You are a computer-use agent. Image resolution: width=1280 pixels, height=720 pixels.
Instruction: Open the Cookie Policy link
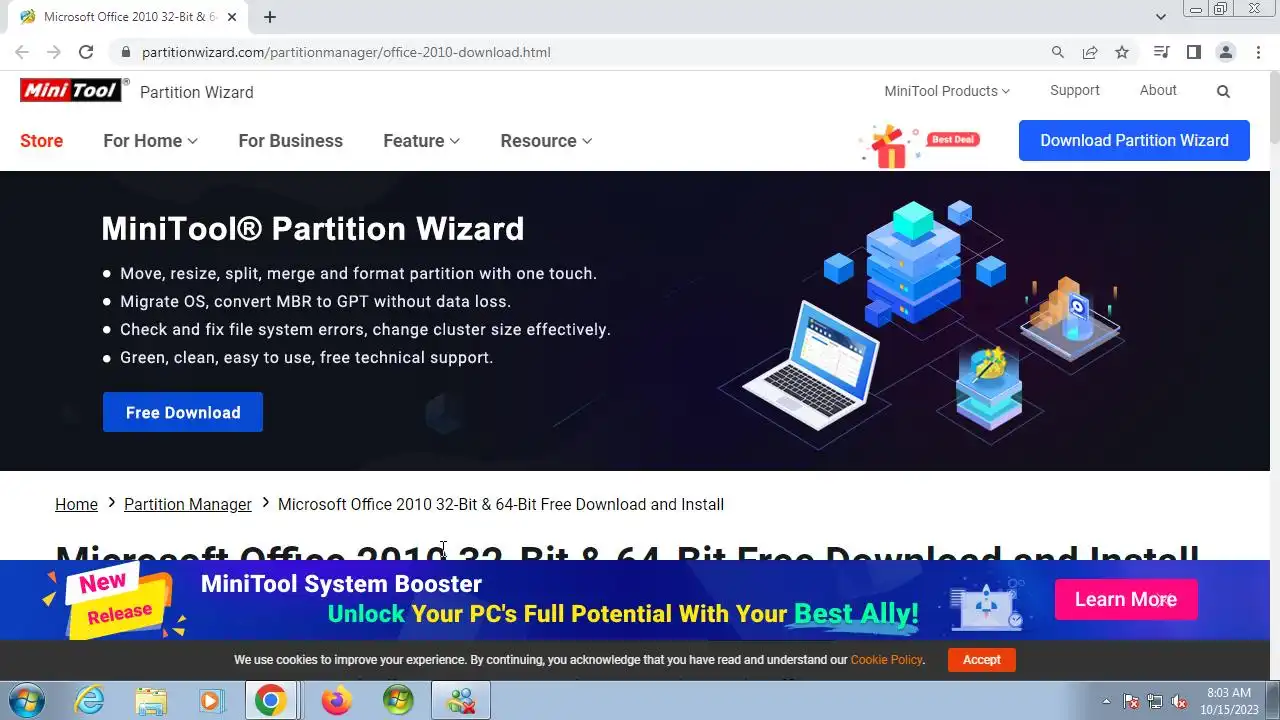coord(886,660)
